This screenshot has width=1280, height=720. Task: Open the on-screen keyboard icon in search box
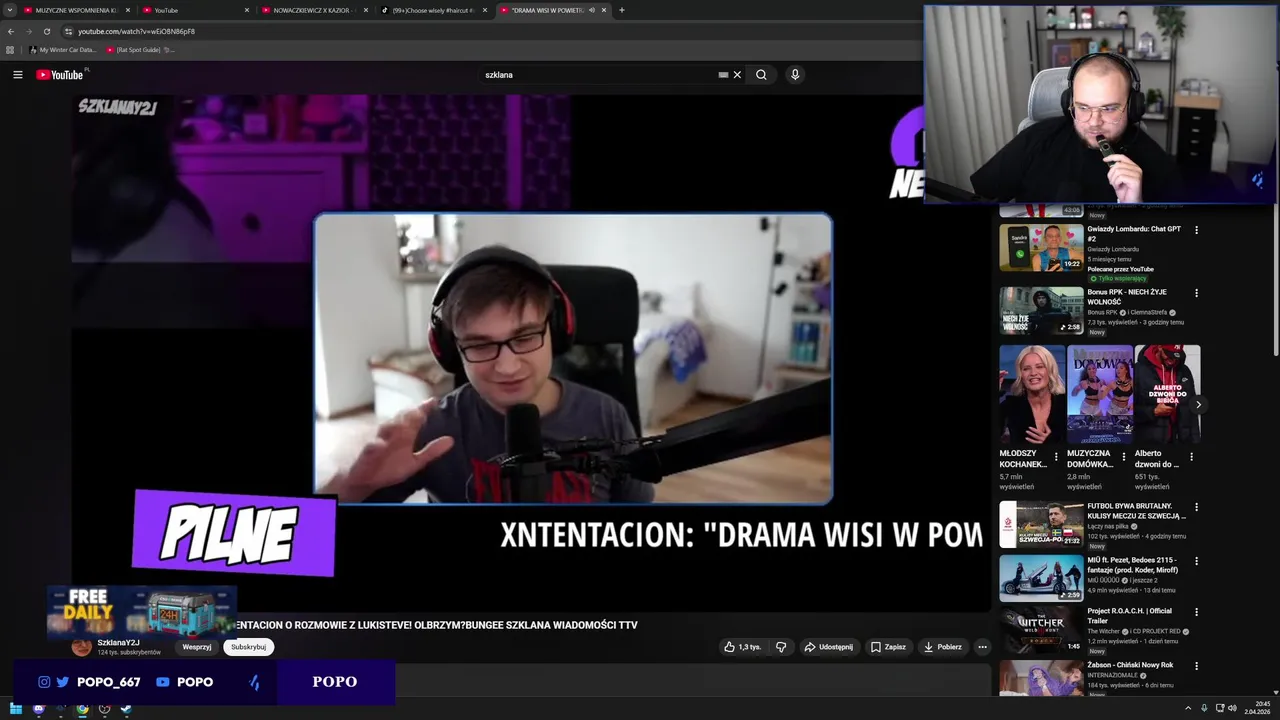pyautogui.click(x=723, y=75)
